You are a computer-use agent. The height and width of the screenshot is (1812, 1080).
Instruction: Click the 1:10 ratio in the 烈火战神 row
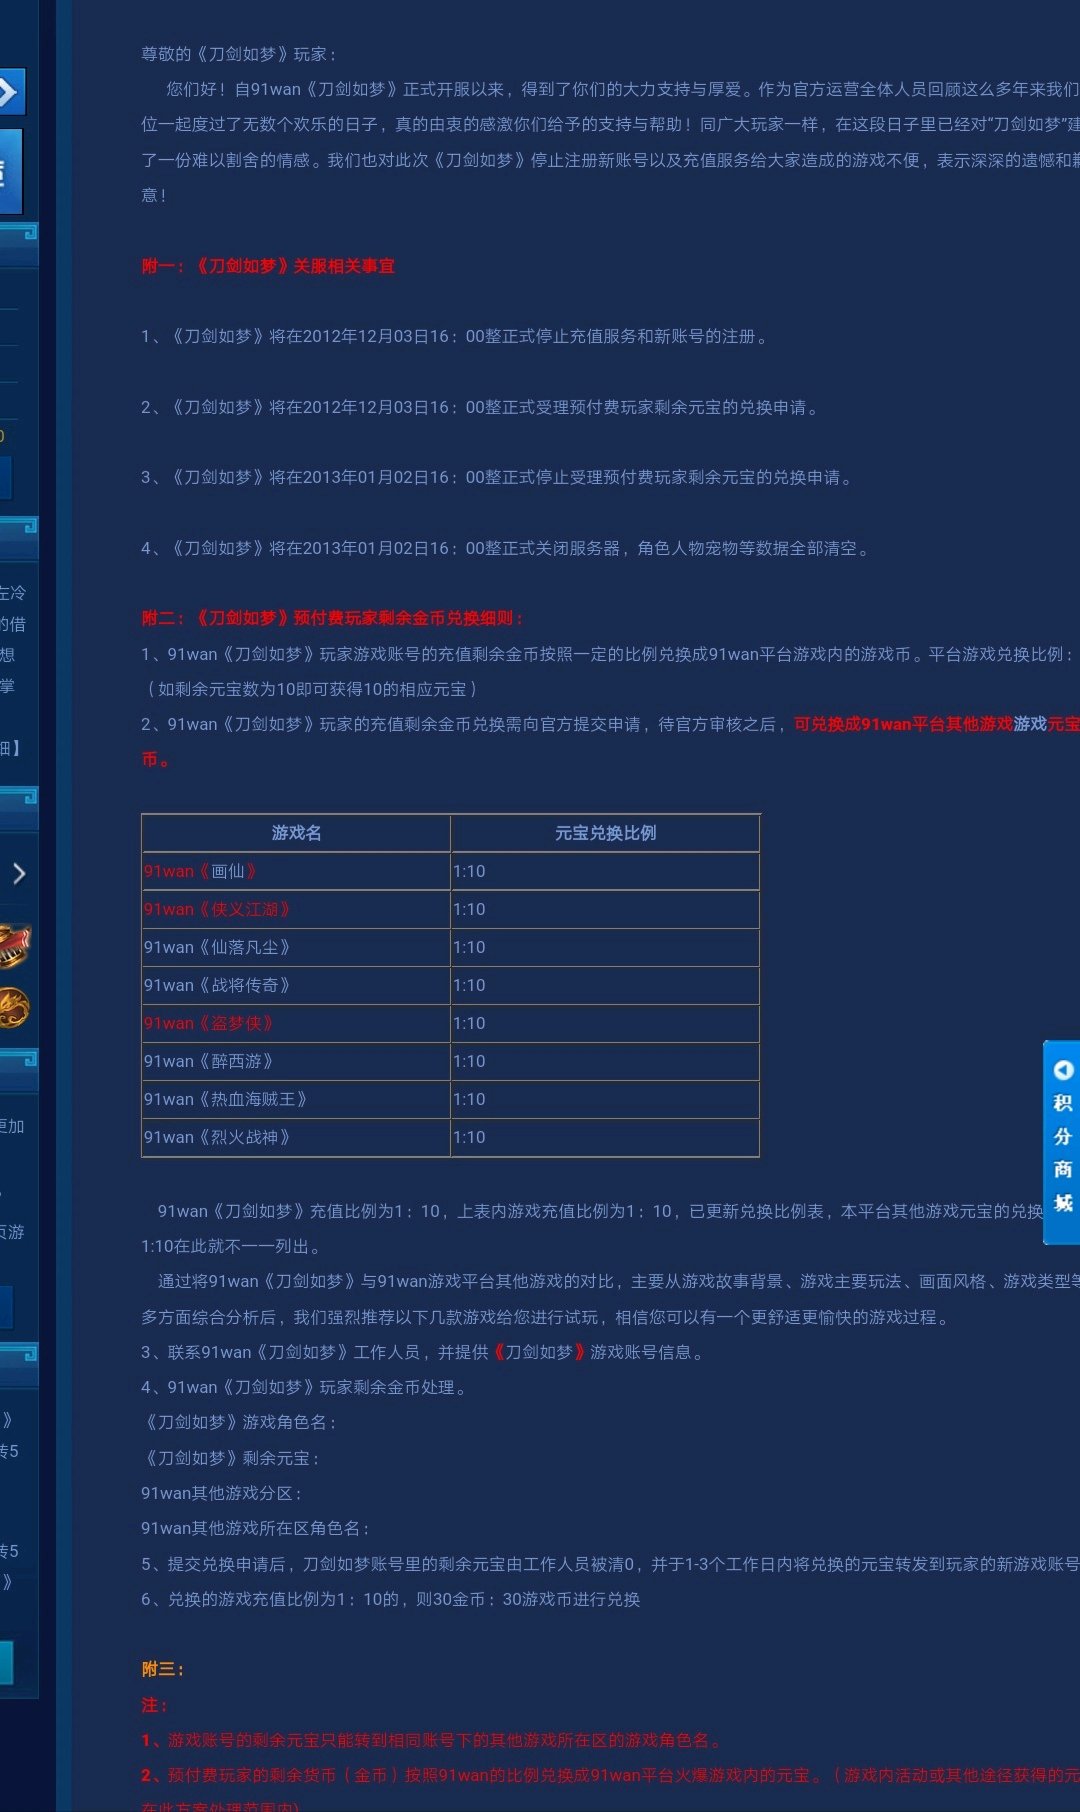(x=469, y=1137)
